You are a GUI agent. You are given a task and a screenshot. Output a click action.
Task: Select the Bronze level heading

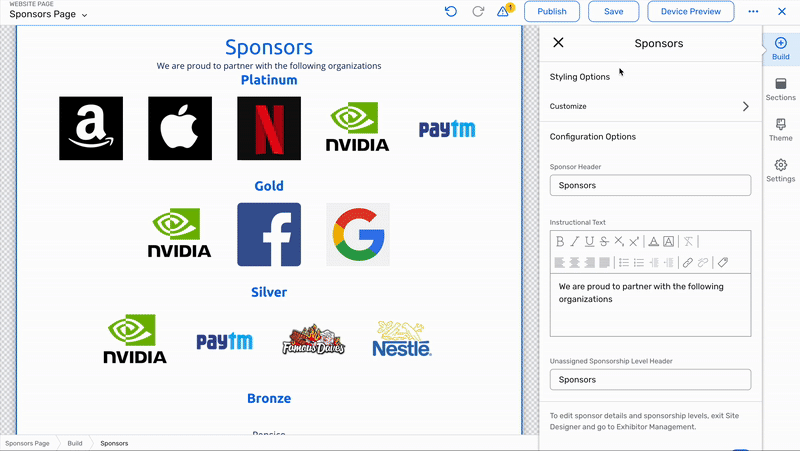[269, 398]
